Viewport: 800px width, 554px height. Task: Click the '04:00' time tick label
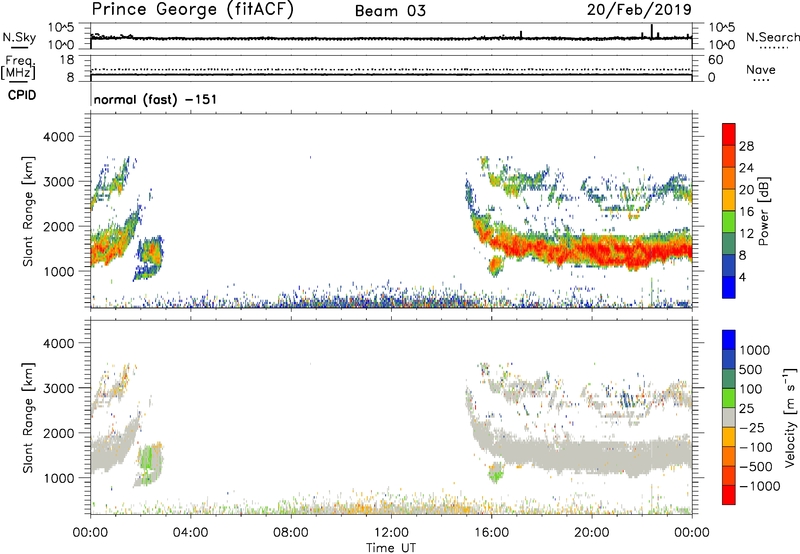pyautogui.click(x=190, y=532)
